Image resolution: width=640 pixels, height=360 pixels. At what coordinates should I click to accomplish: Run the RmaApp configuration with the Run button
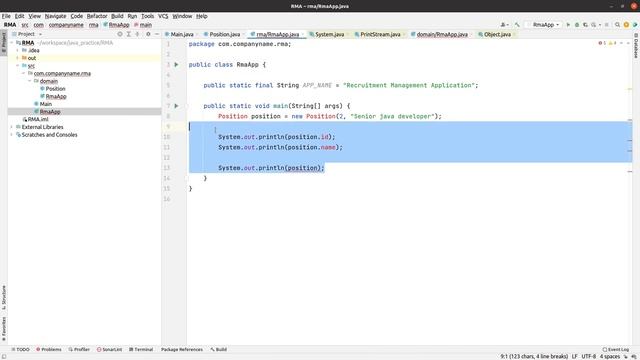[x=568, y=25]
